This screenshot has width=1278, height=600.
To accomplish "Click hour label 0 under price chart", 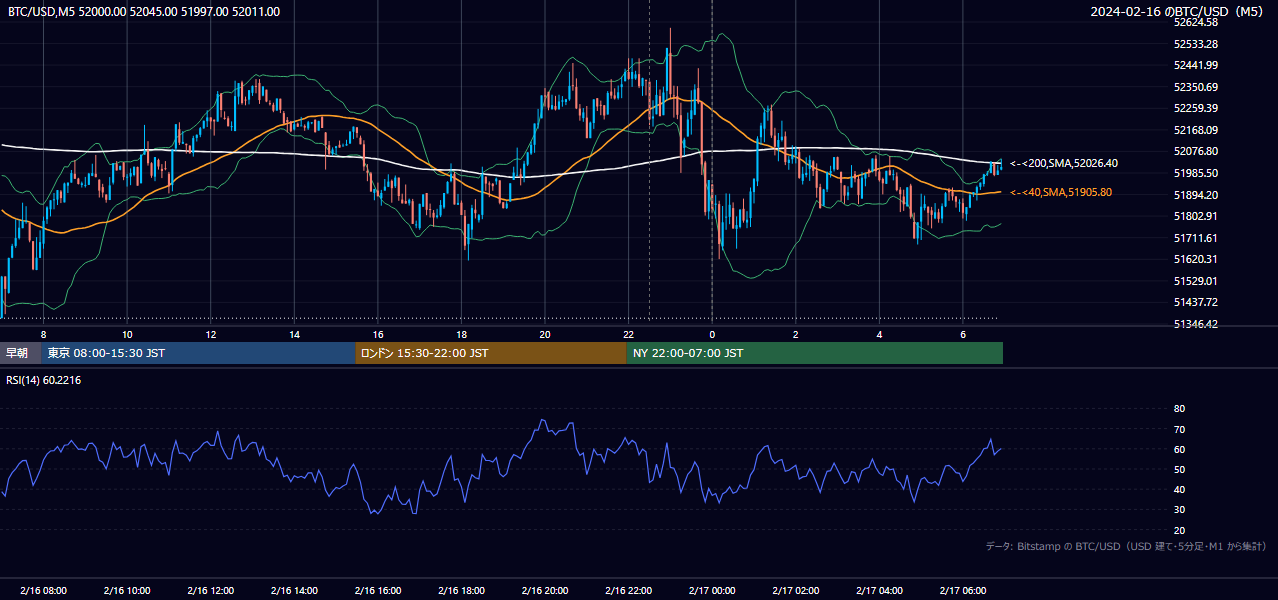I will point(711,334).
